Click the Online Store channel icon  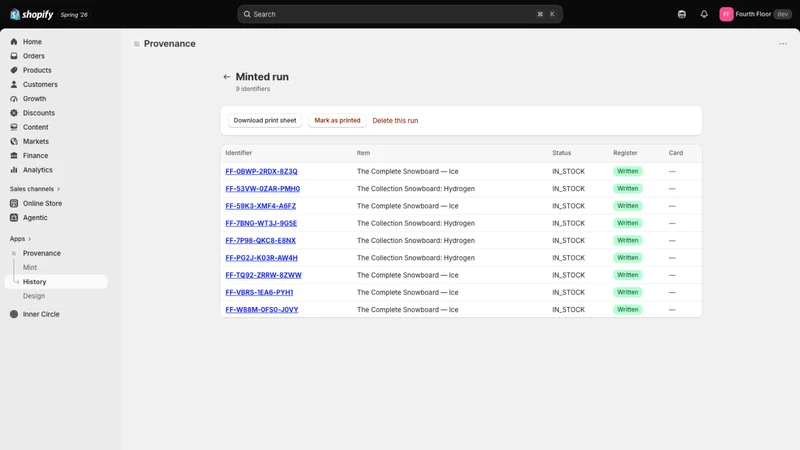[x=14, y=204]
